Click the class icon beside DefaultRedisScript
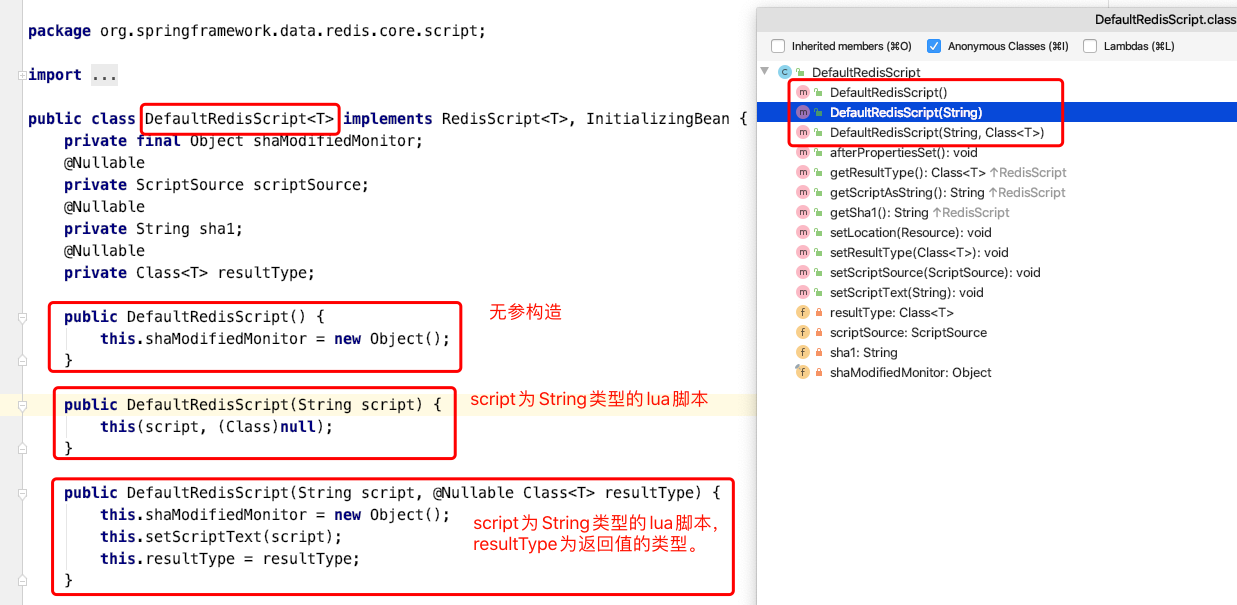 [785, 71]
